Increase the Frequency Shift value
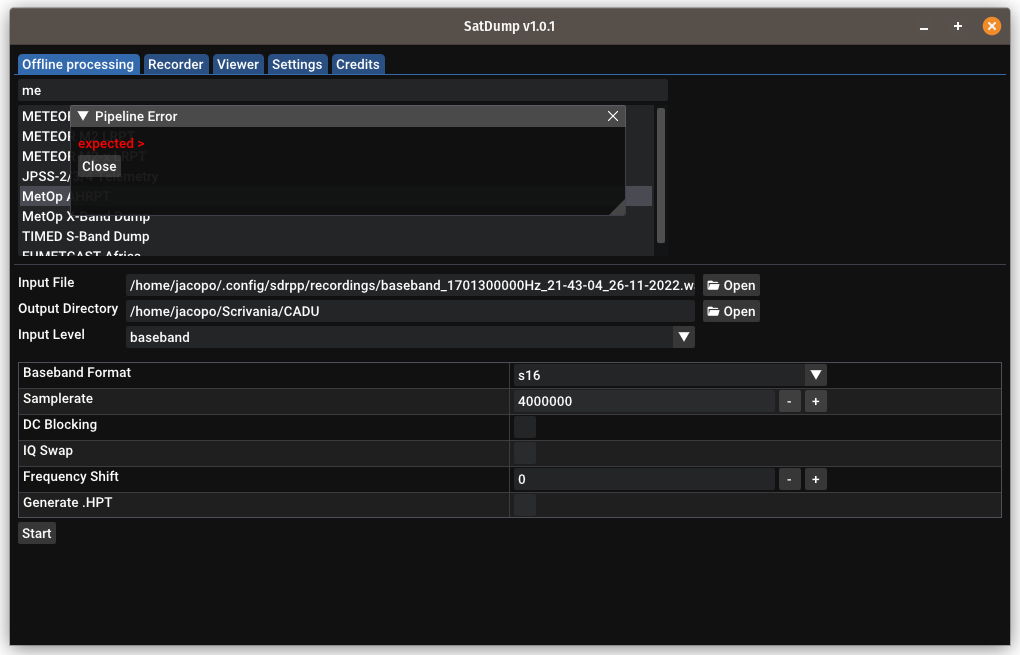Screen dimensions: 1020x655 point(815,478)
